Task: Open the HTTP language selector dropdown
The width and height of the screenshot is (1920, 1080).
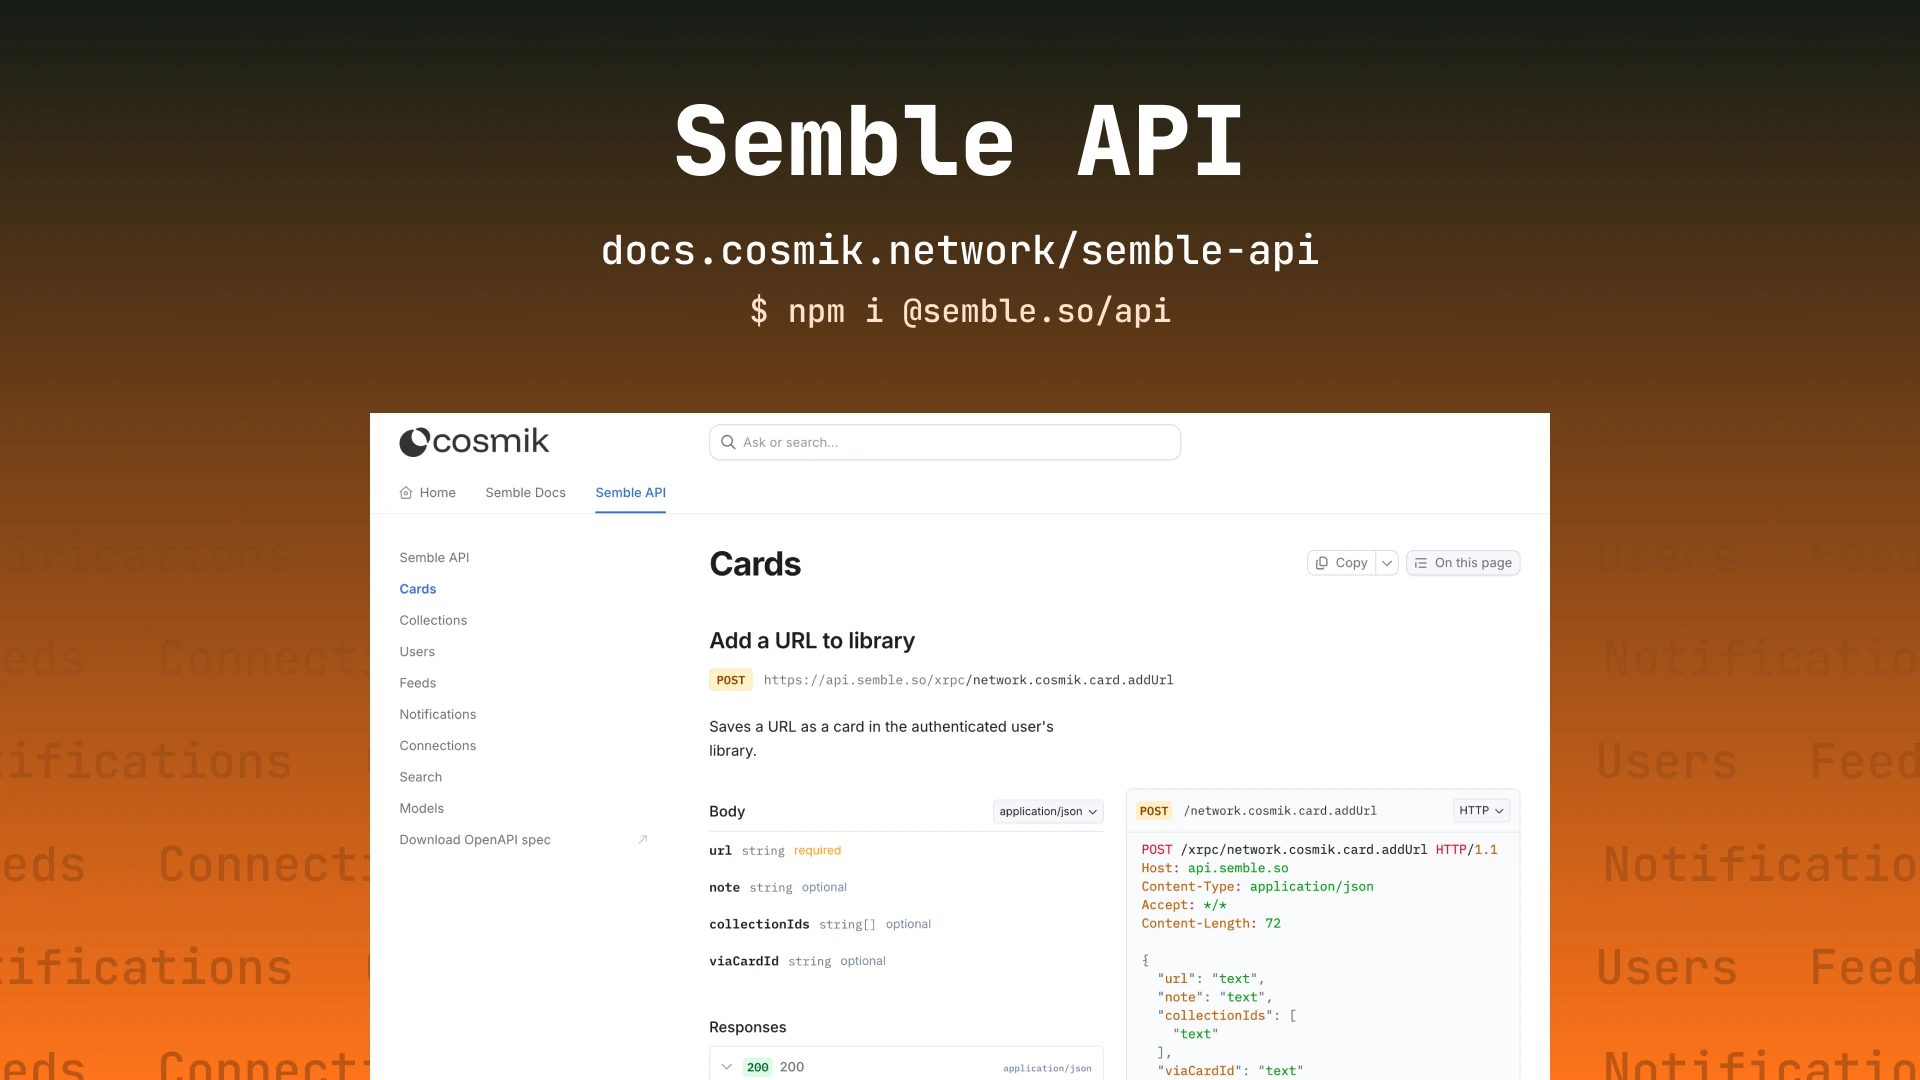Action: pyautogui.click(x=1481, y=811)
